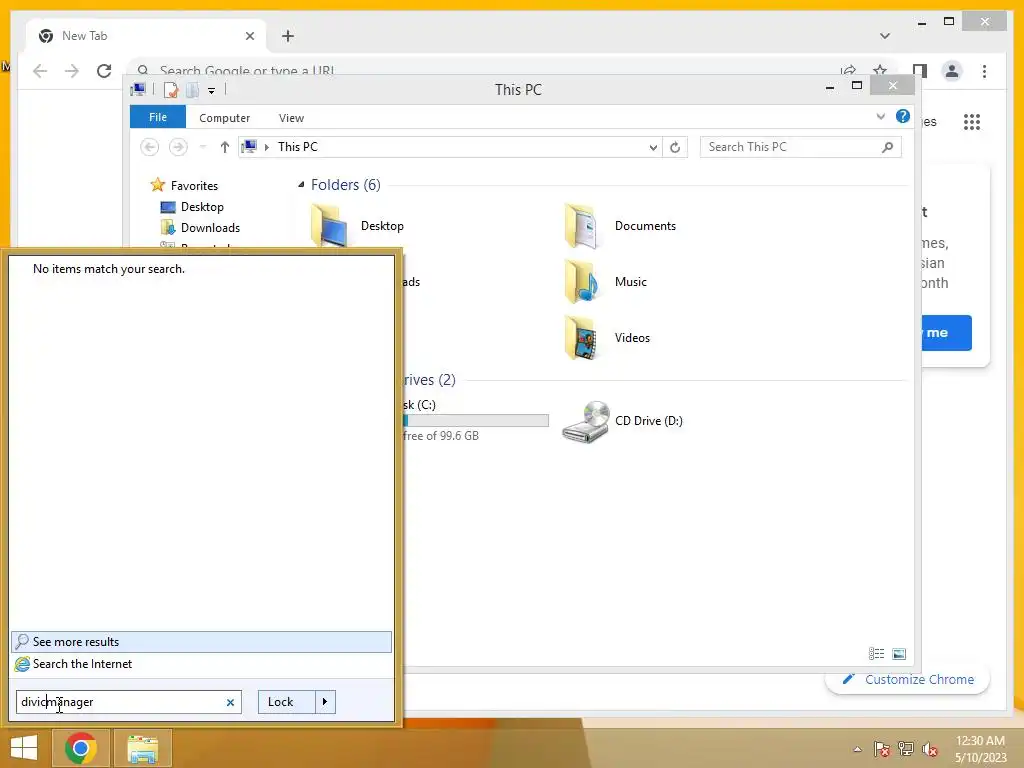Select the CD Drive (D:) icon
Screen dimensions: 1024x768
[x=586, y=422]
